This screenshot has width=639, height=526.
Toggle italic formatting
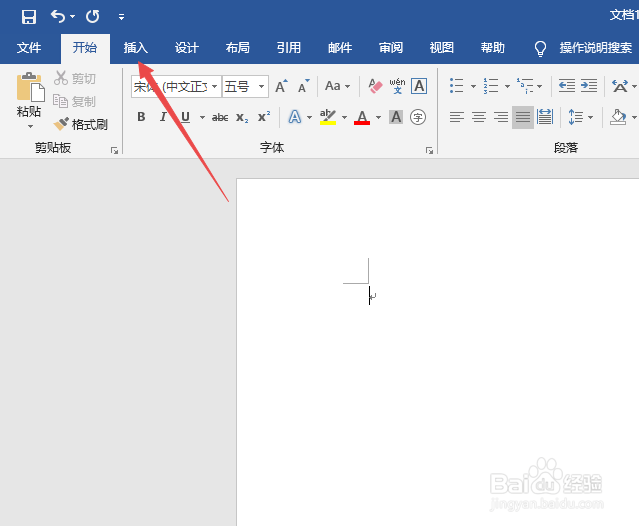[x=163, y=117]
